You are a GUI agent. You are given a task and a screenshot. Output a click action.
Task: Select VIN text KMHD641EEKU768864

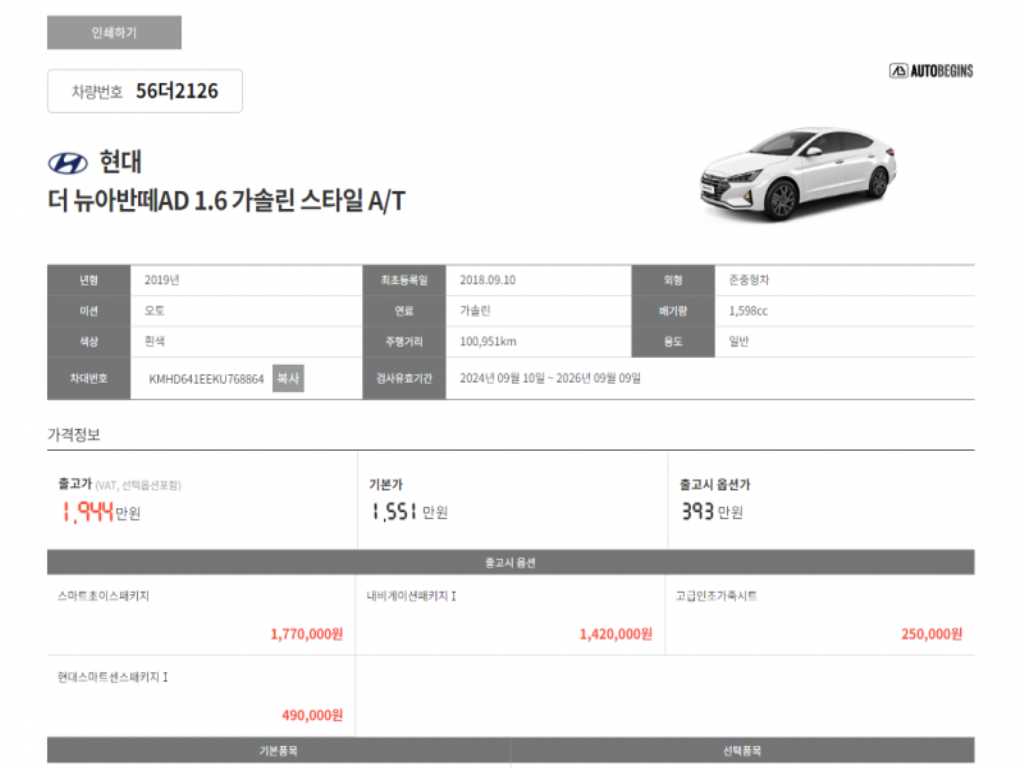[x=206, y=379]
